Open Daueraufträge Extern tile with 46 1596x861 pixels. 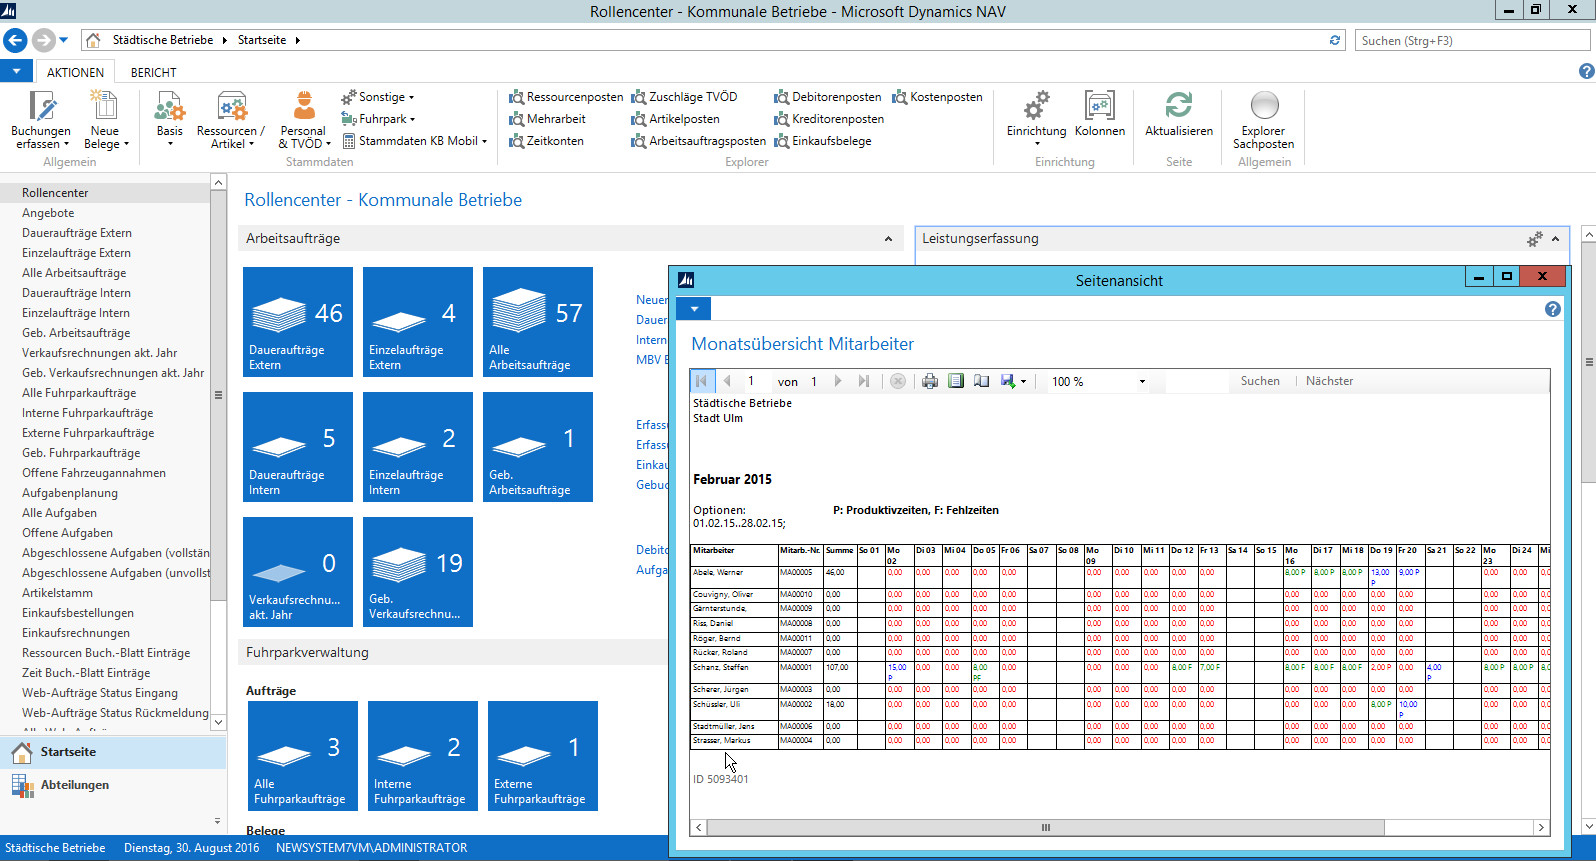pos(298,322)
